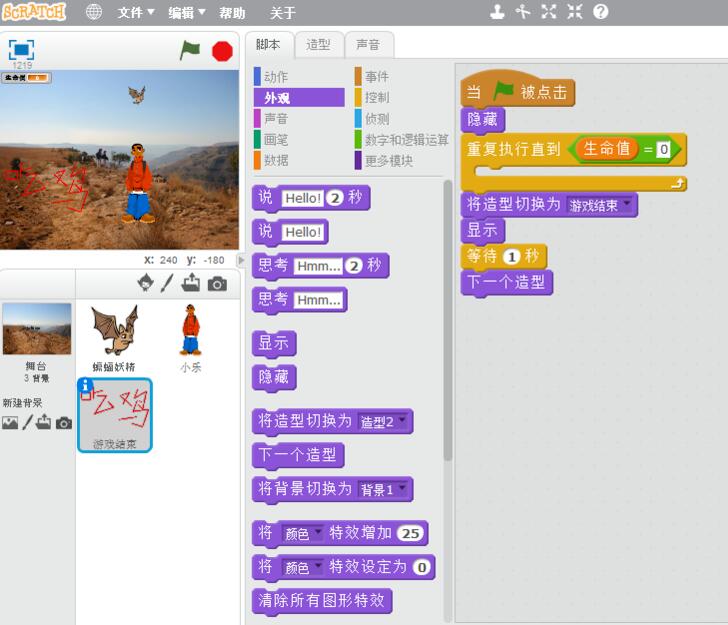Image resolution: width=728 pixels, height=625 pixels.
Task: Select the 蝙蝠妖精 sprite thumbnail
Action: [x=114, y=332]
